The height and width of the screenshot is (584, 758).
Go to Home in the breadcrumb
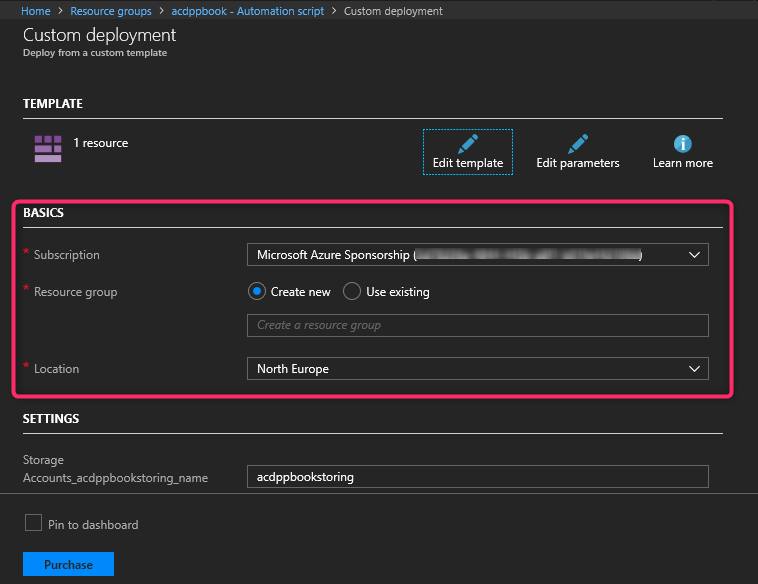point(36,11)
